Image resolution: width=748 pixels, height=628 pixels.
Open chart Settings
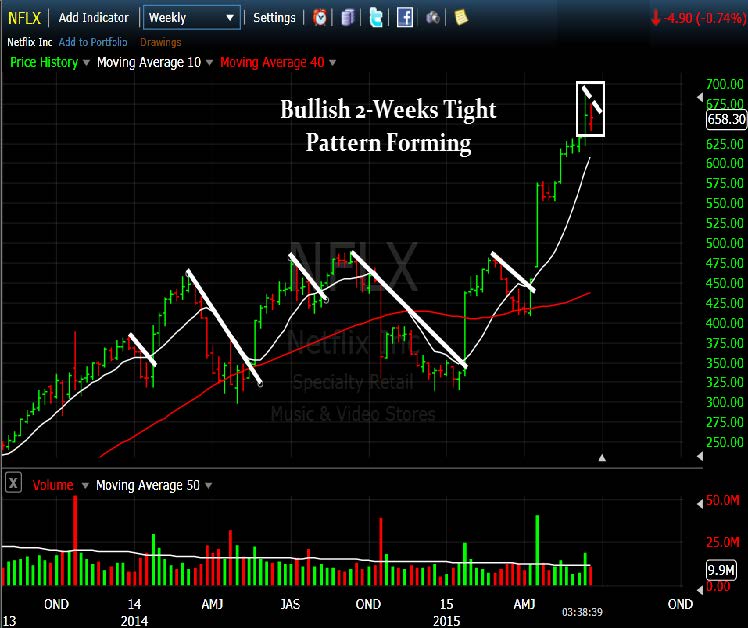[x=274, y=18]
